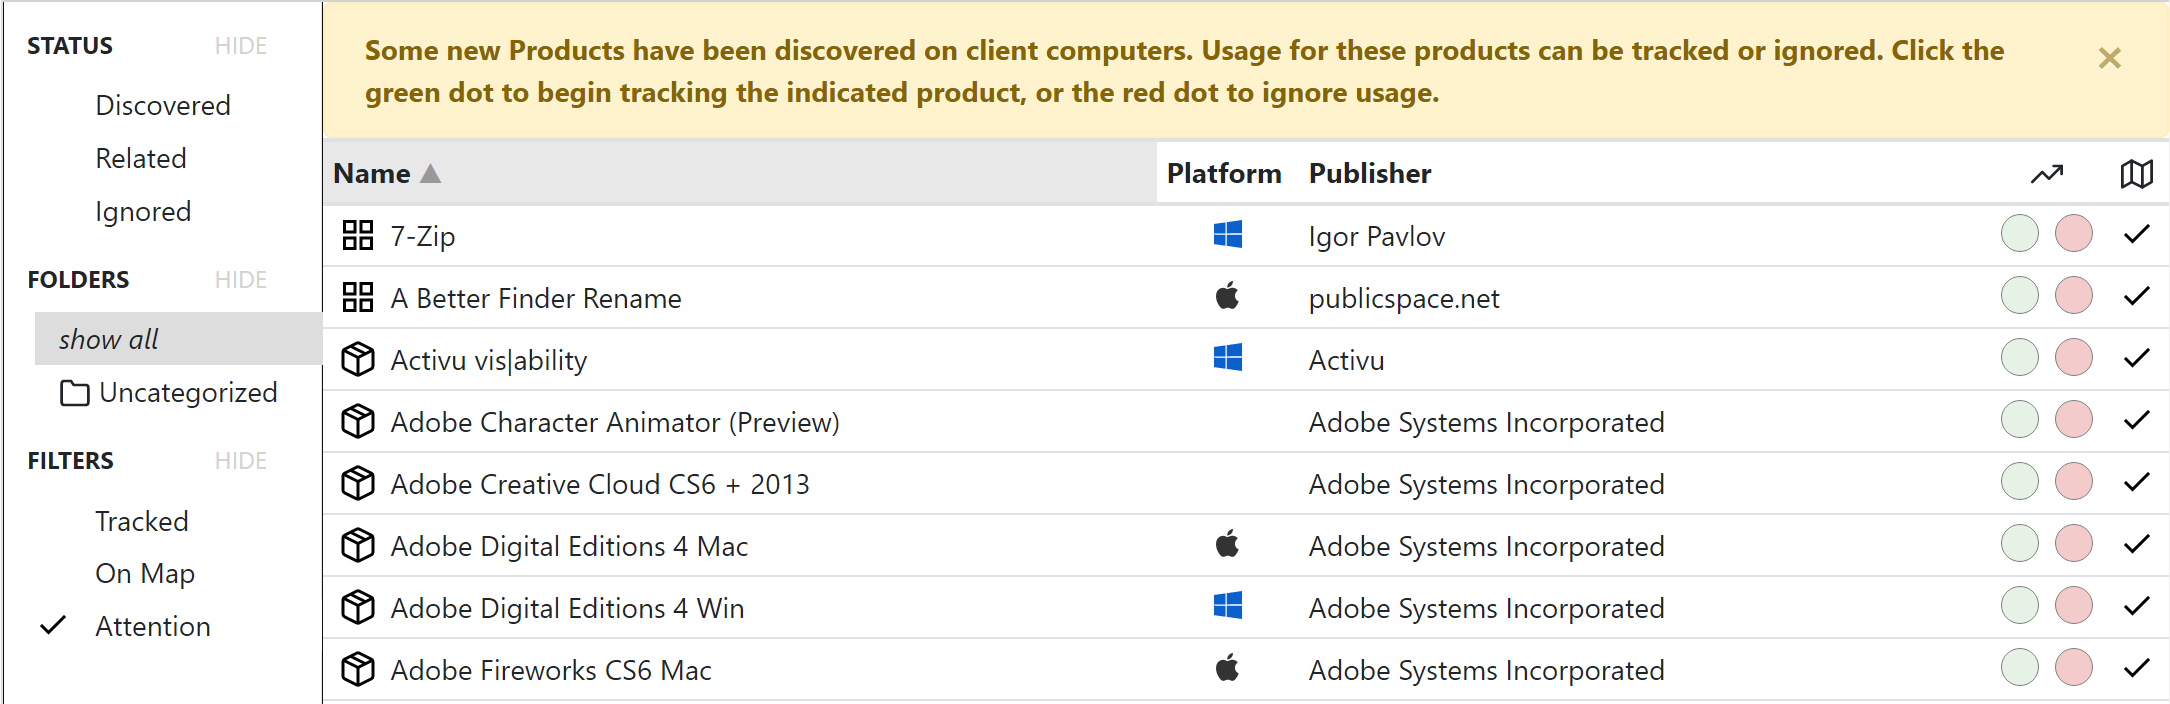The width and height of the screenshot is (2170, 704).
Task: Click the Windows platform icon for Activu vis|ability
Action: [x=1227, y=358]
